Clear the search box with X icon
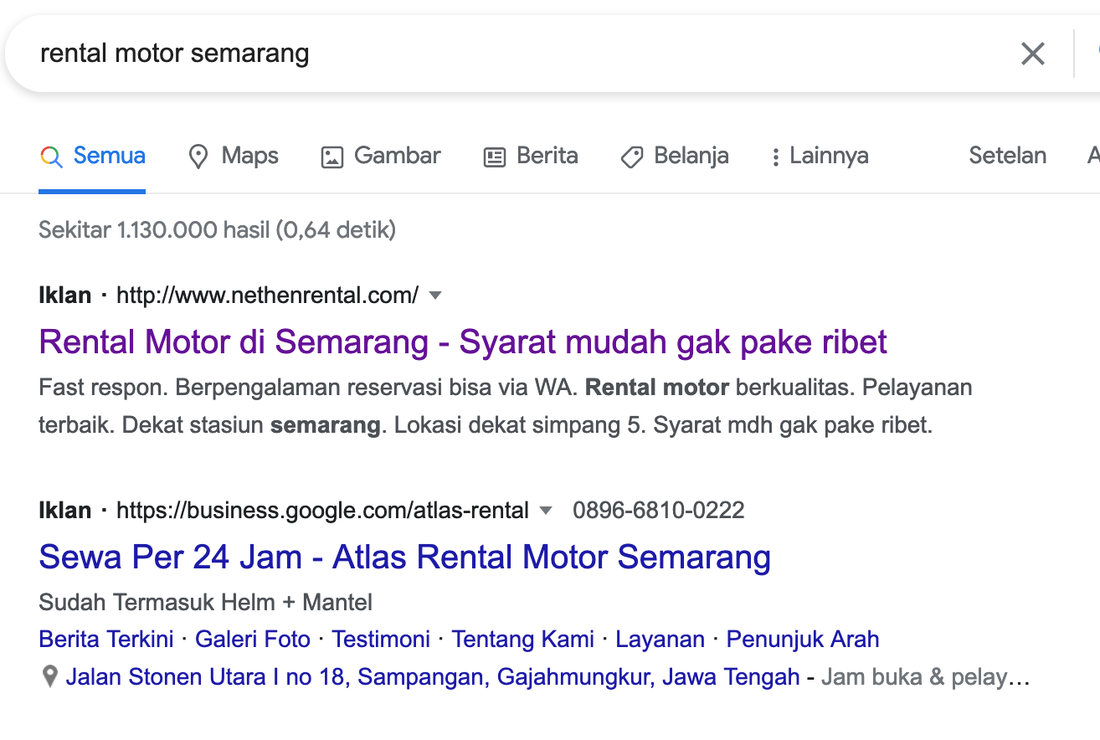The width and height of the screenshot is (1100, 740). pyautogui.click(x=1032, y=54)
